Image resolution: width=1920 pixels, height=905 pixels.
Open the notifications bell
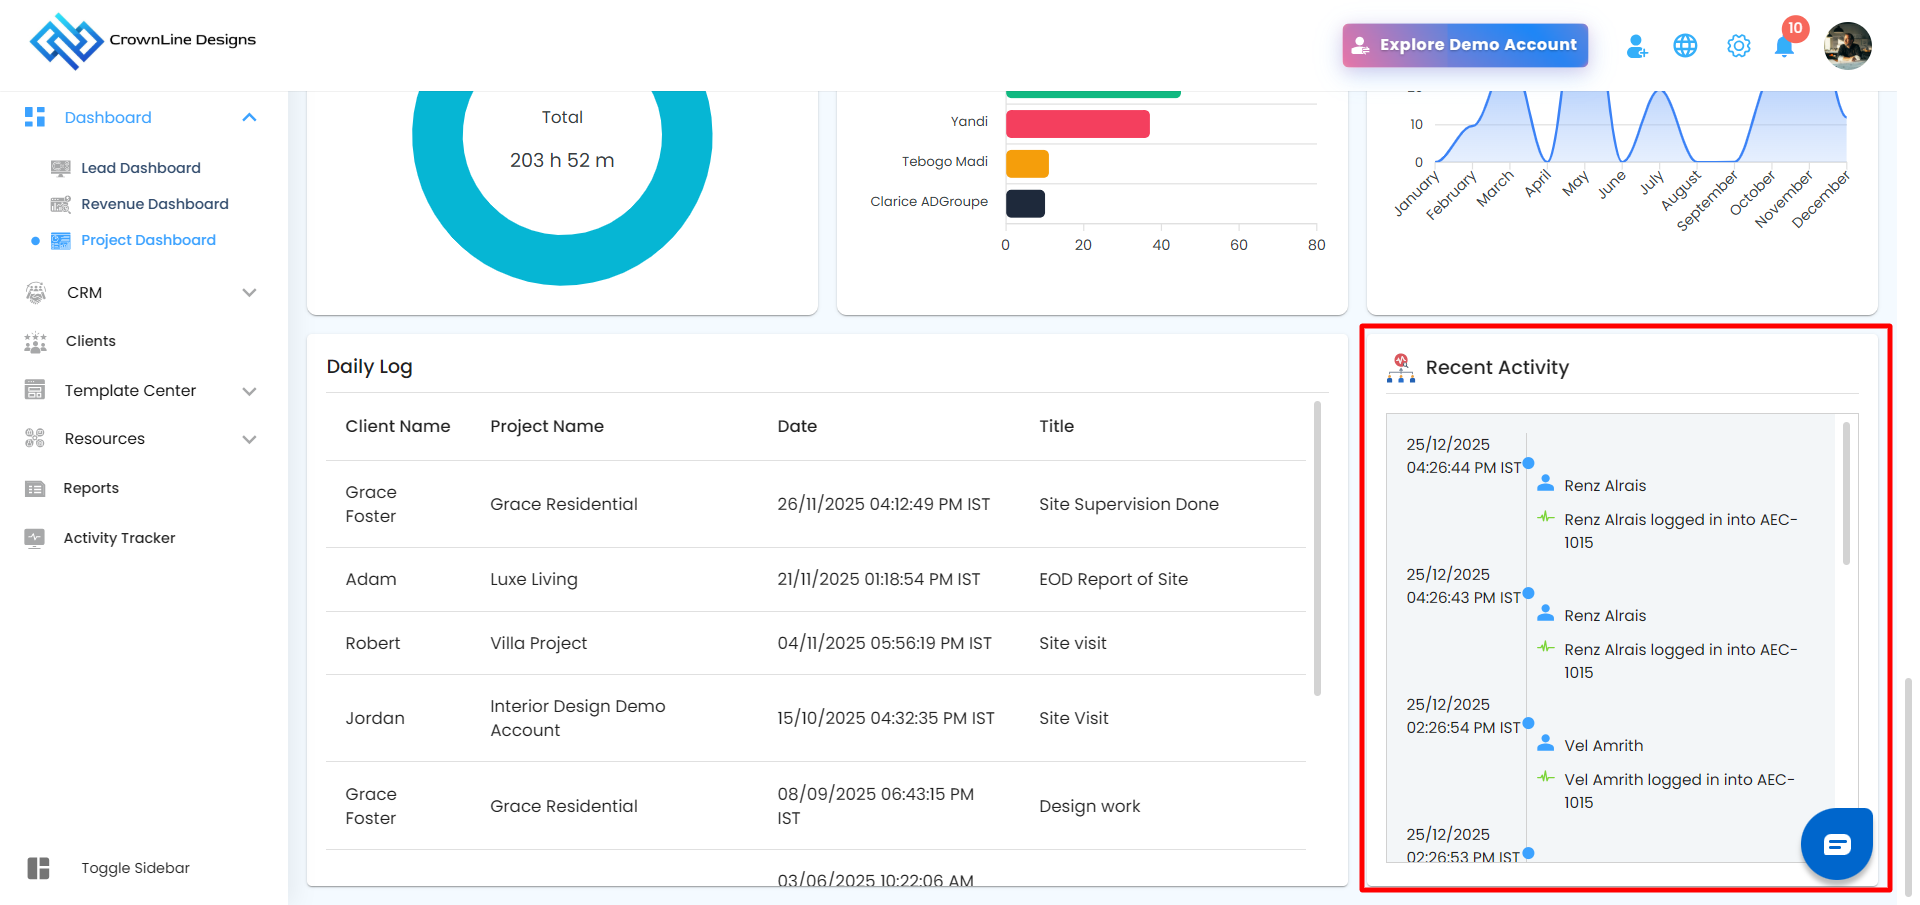(x=1784, y=46)
